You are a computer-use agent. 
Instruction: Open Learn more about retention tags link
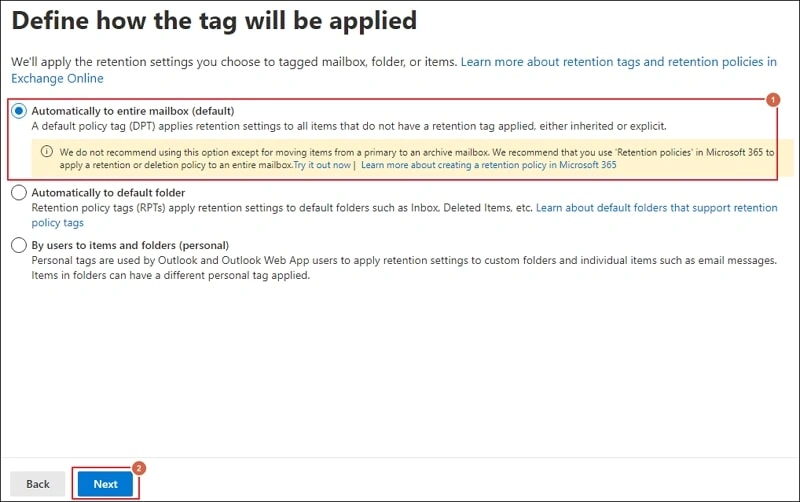(x=394, y=70)
